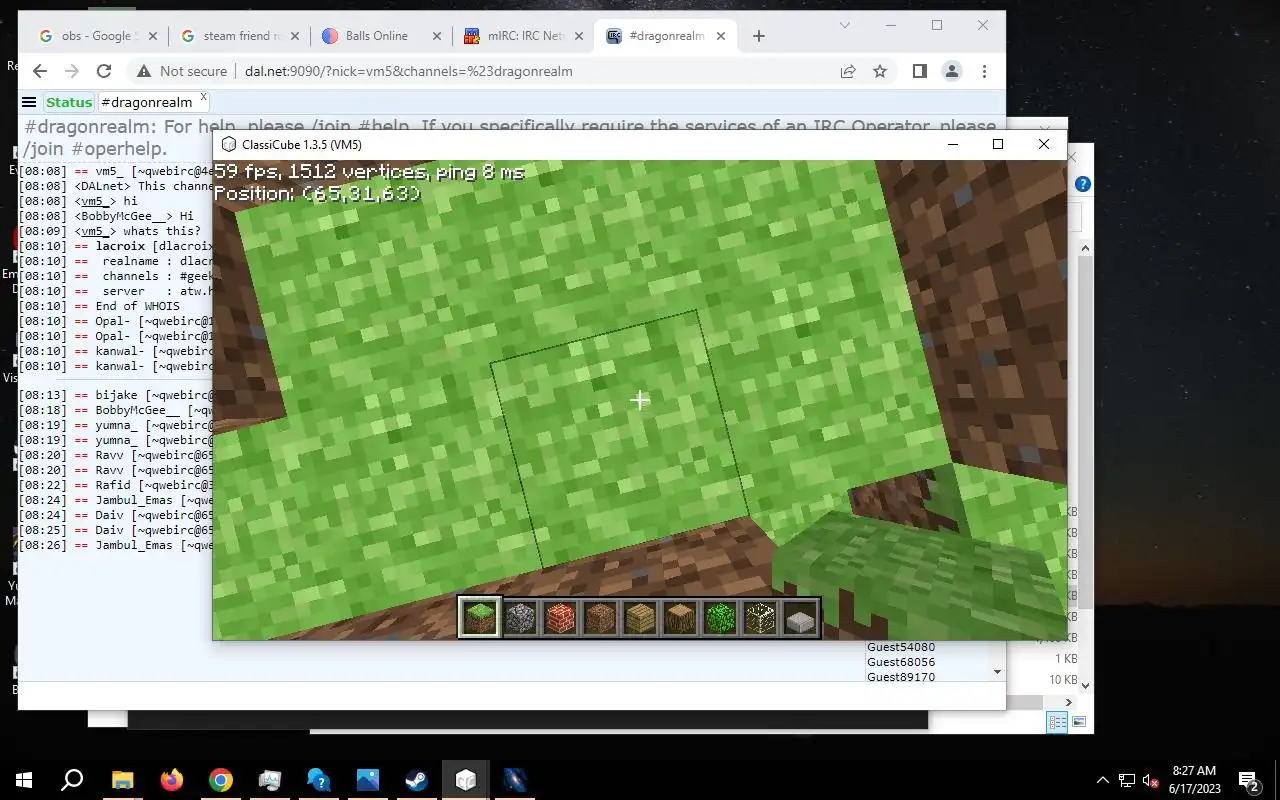This screenshot has height=800, width=1280.
Task: Open the Status tab in the IRC client
Action: tap(69, 102)
